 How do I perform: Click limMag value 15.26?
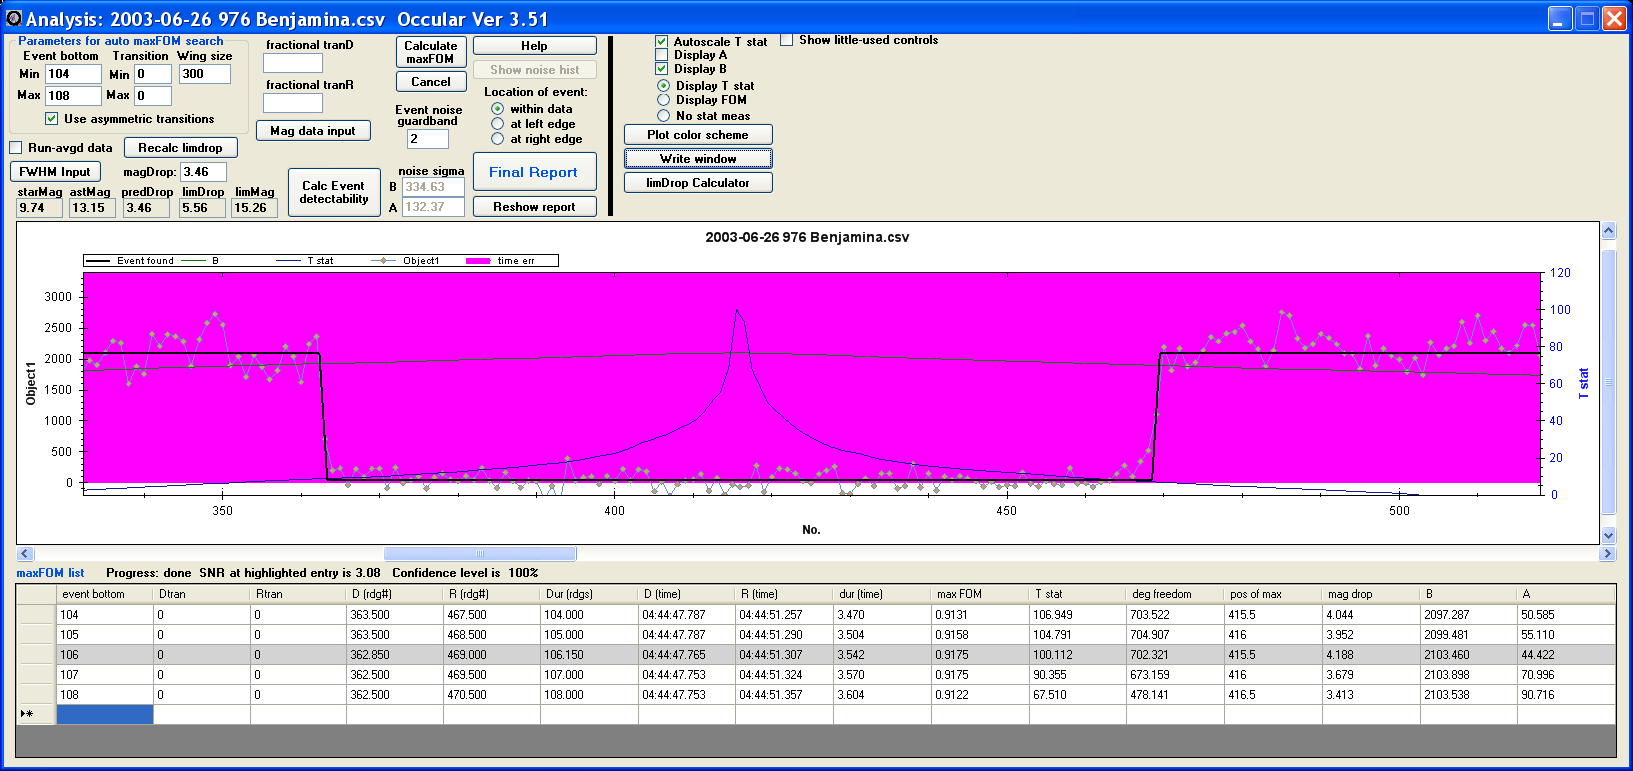[x=254, y=208]
